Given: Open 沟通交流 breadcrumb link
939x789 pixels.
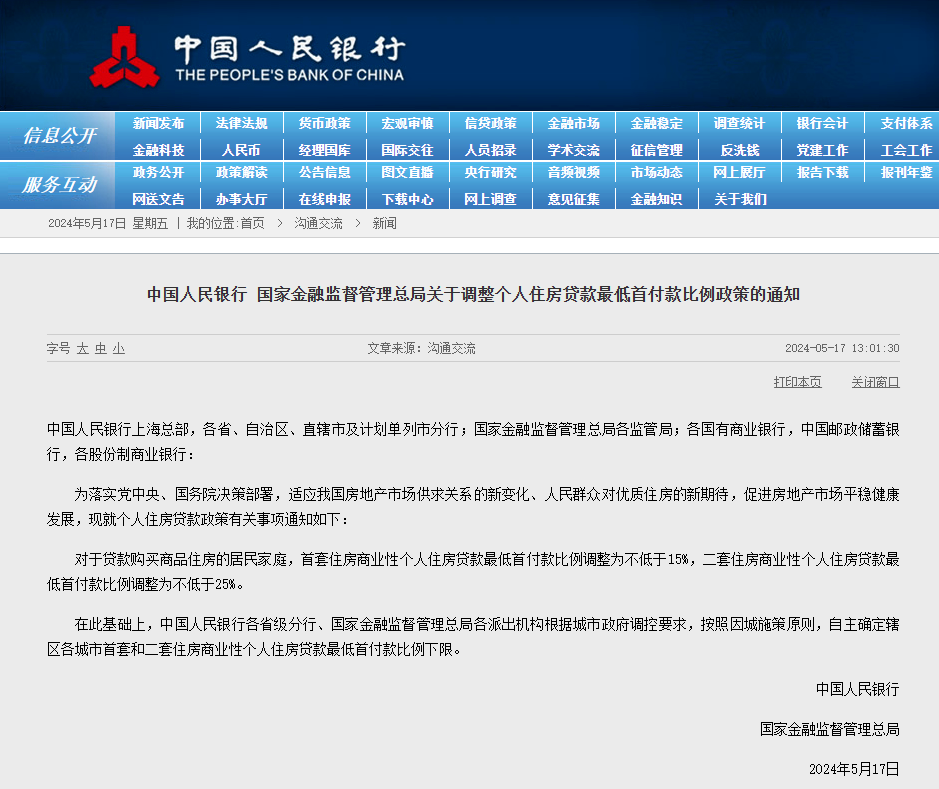Looking at the screenshot, I should point(318,223).
